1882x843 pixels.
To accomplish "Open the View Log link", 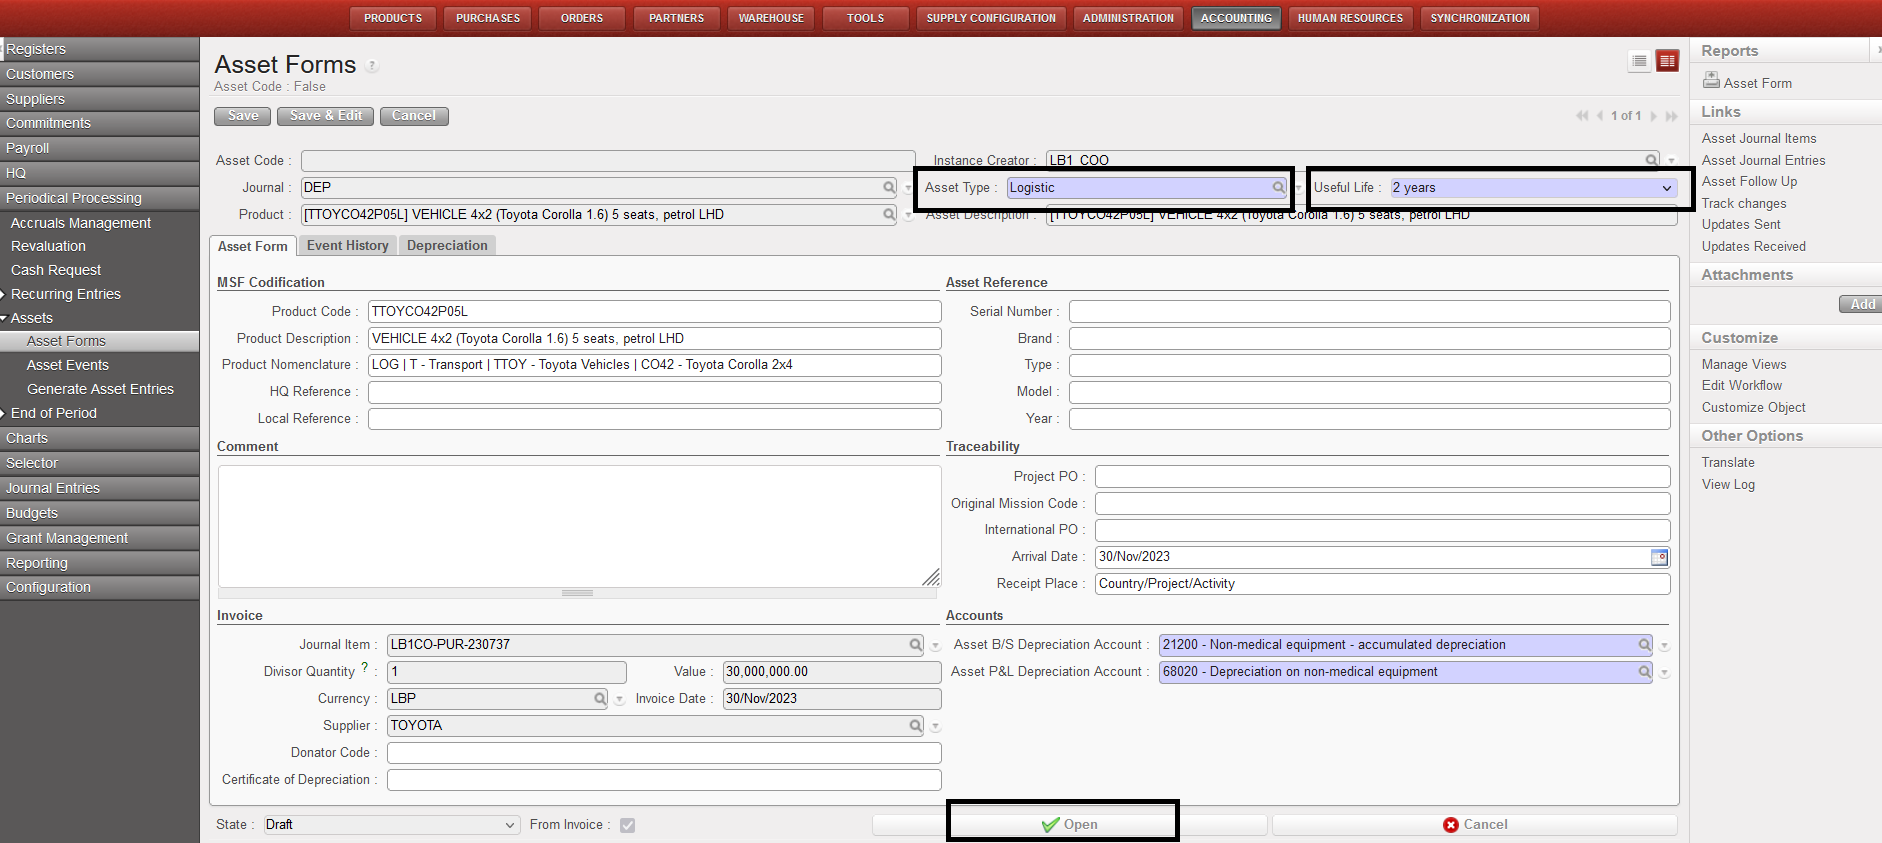I will click(x=1728, y=485).
